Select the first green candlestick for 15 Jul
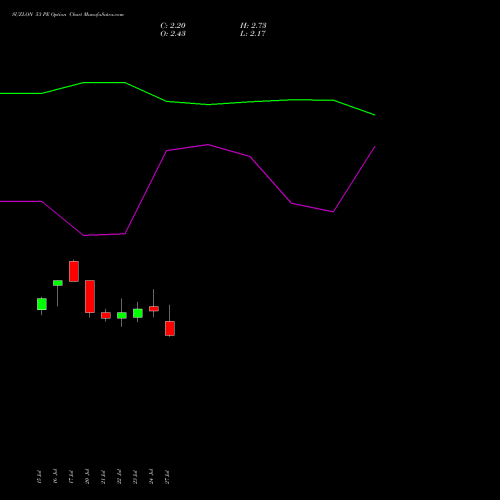Viewport: 500px width, 500px height. 42,304
